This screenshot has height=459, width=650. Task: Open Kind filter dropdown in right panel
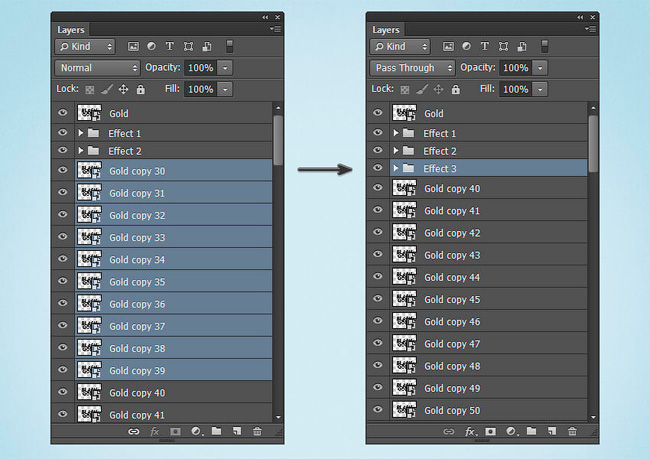(x=400, y=46)
